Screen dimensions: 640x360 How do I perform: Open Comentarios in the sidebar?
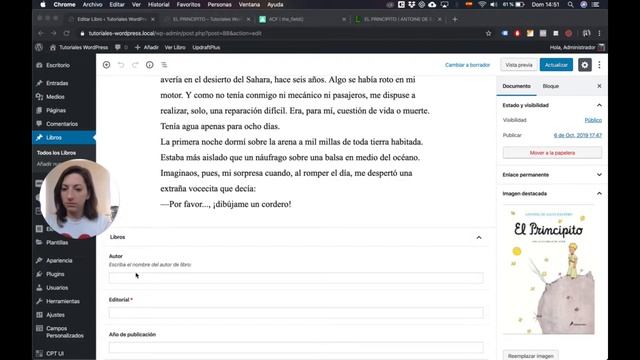coord(62,124)
